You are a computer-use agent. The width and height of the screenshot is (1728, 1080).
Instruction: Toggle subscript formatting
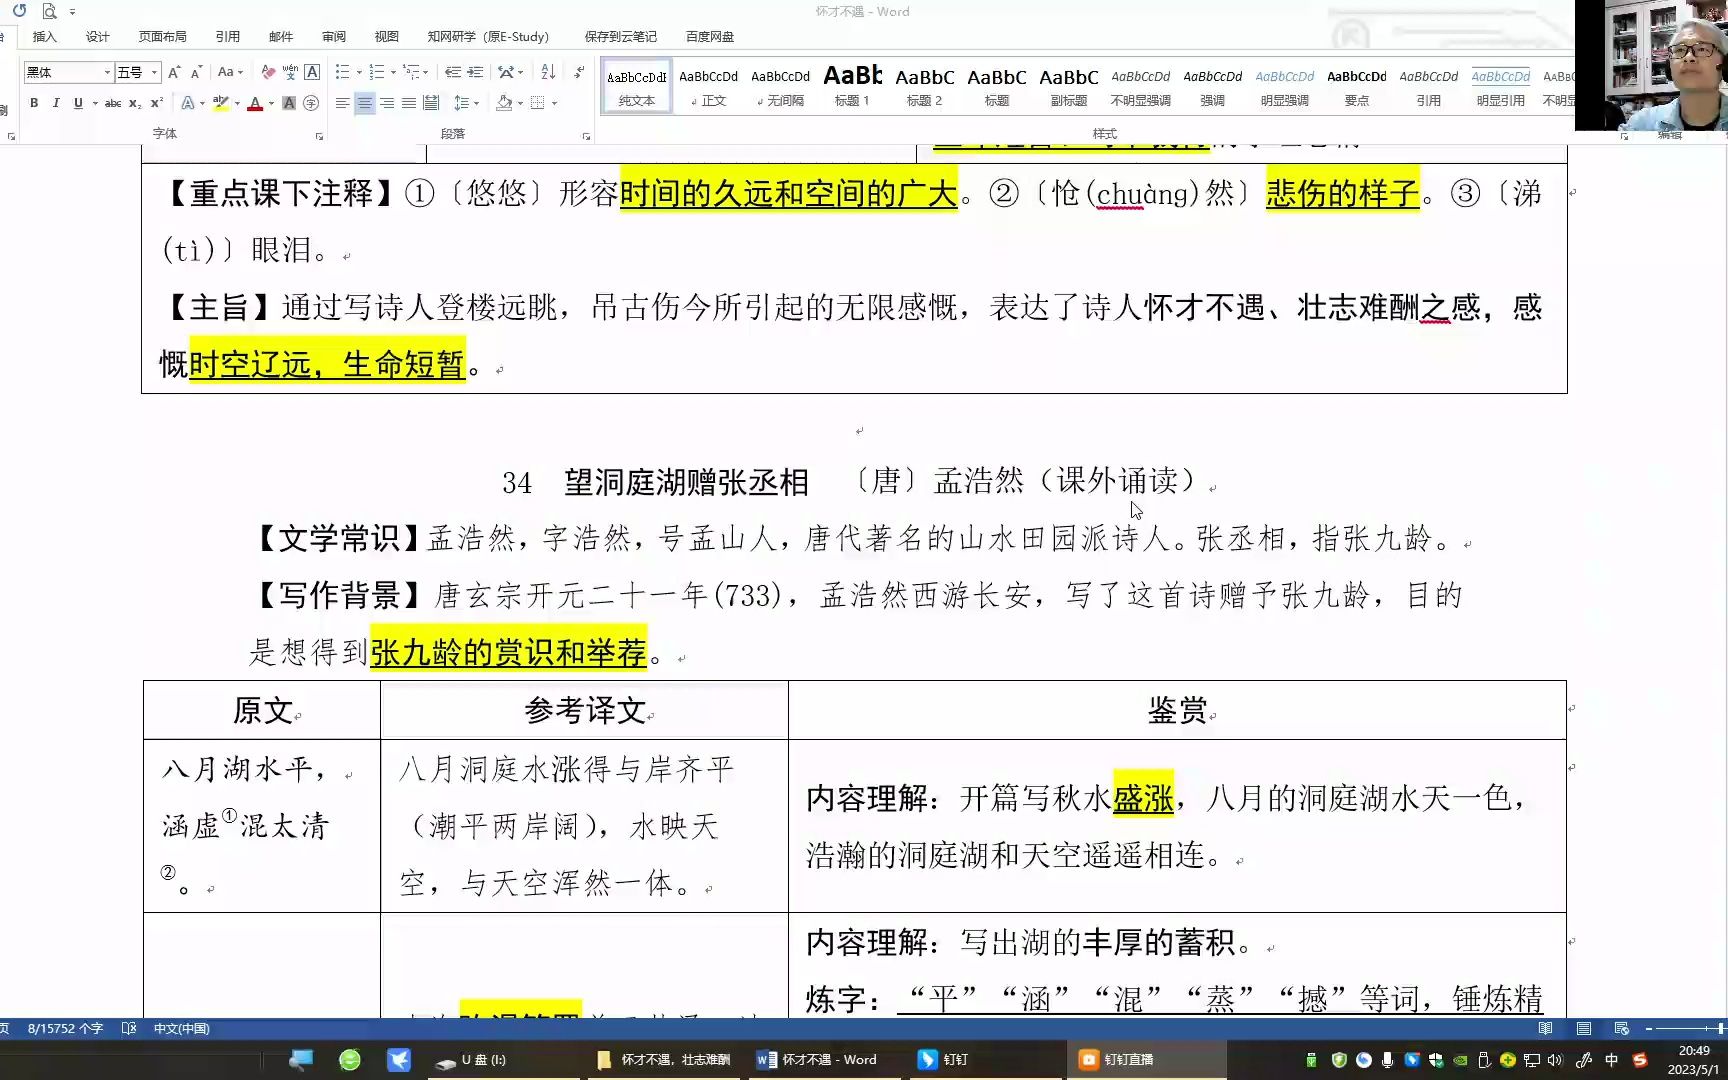point(135,103)
